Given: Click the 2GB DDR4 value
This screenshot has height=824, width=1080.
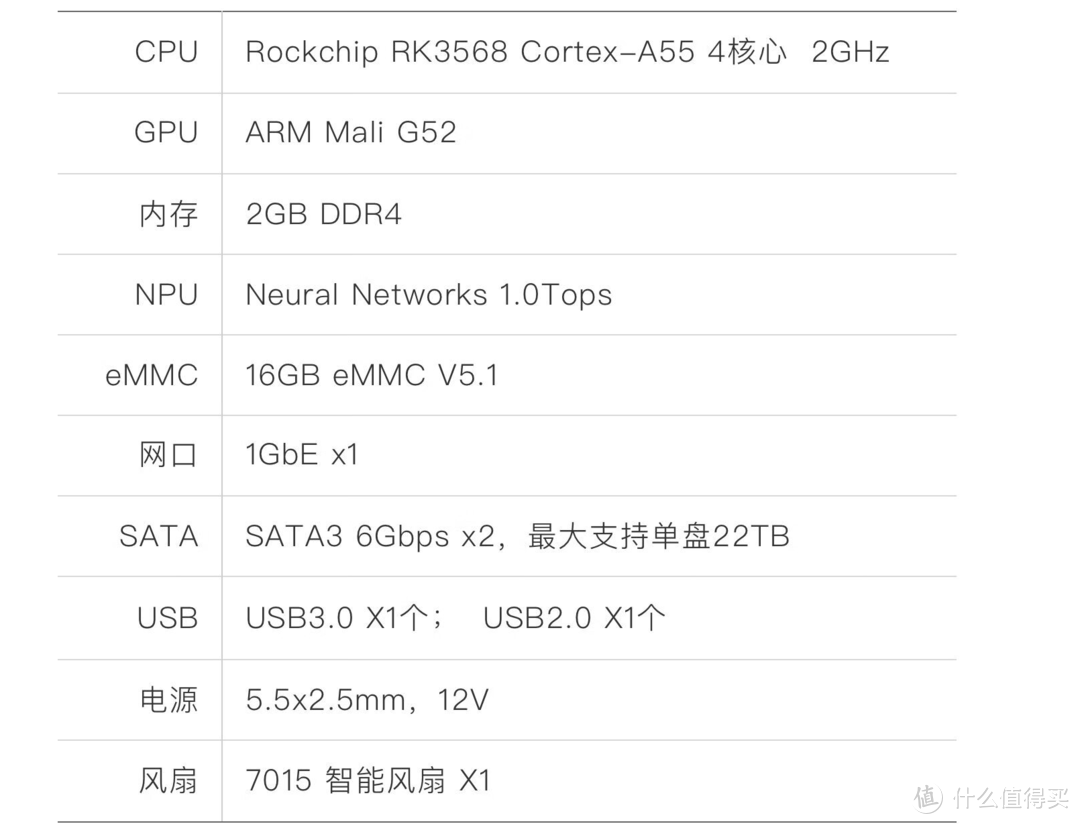Looking at the screenshot, I should 323,214.
